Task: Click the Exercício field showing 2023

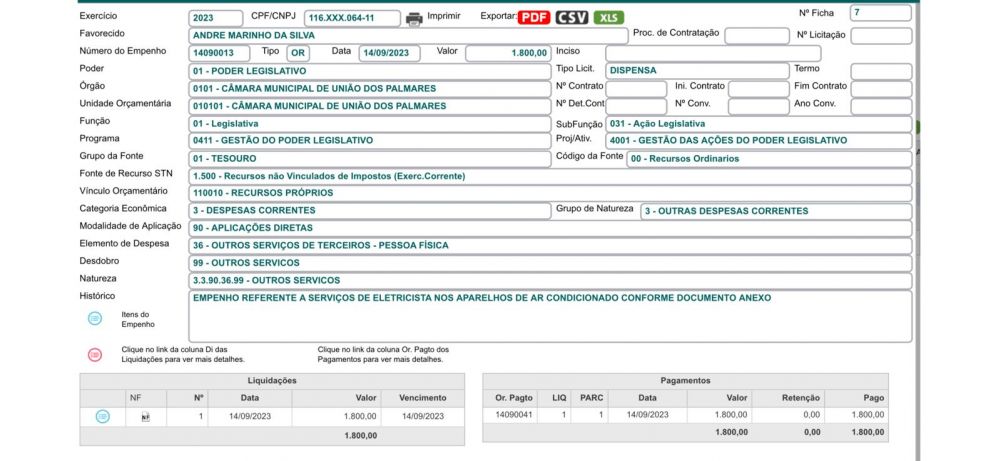Action: click(x=216, y=18)
